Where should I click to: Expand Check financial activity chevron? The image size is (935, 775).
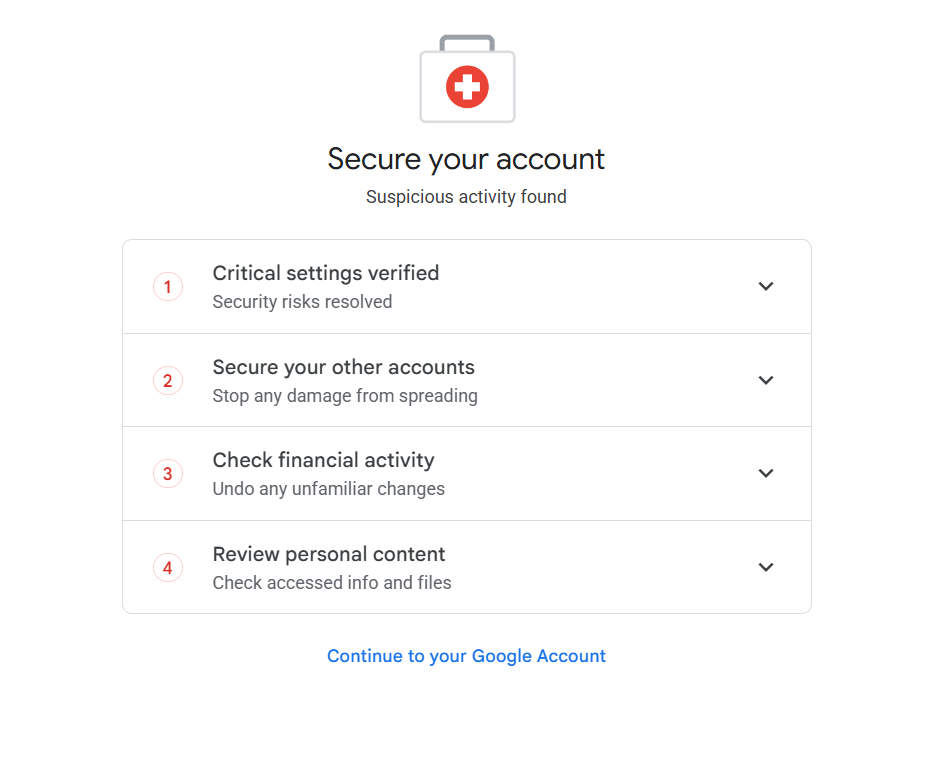[766, 473]
